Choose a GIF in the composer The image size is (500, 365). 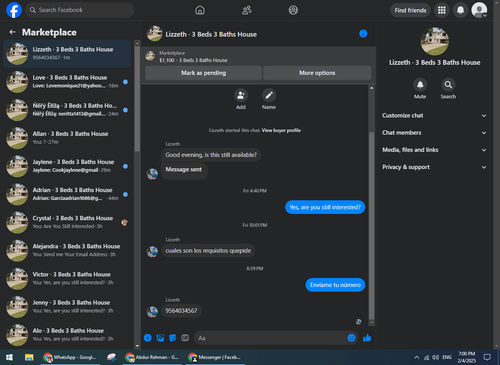coord(185,338)
